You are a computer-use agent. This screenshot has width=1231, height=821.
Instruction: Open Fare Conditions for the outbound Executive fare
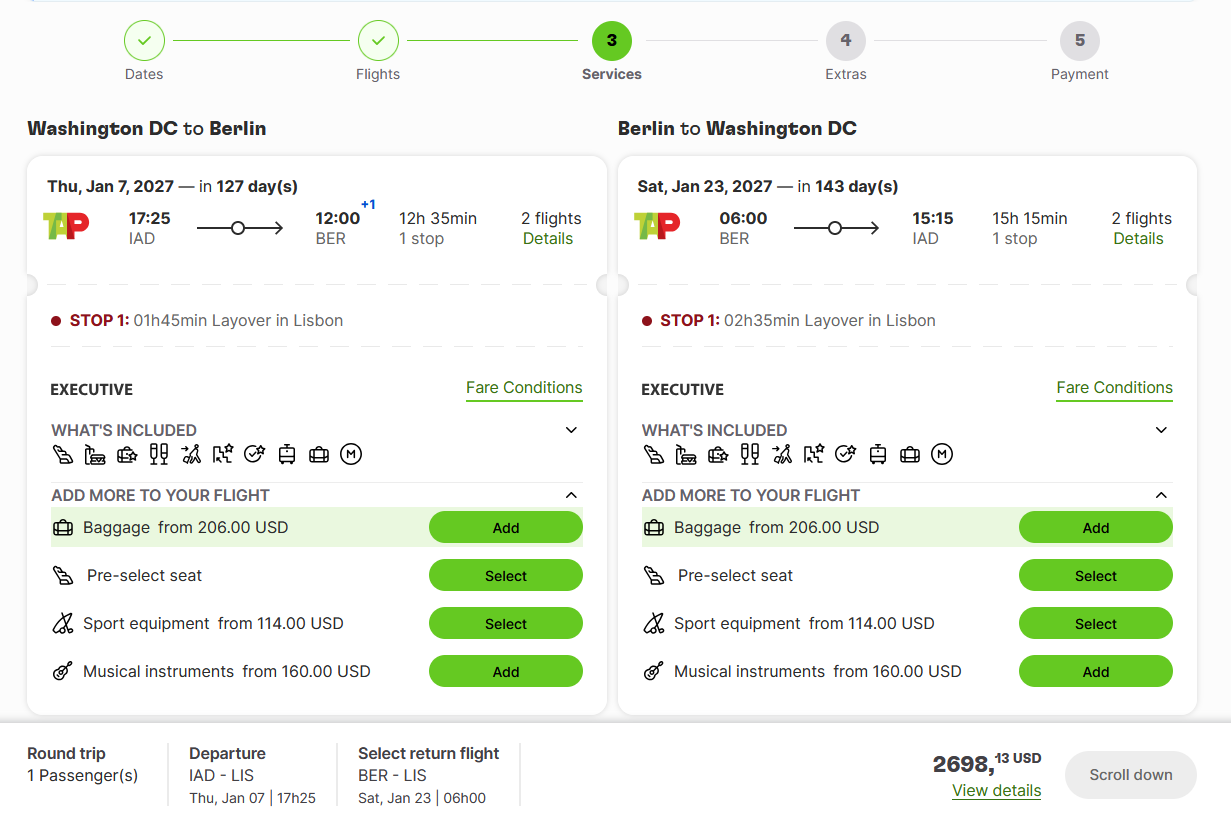[524, 388]
